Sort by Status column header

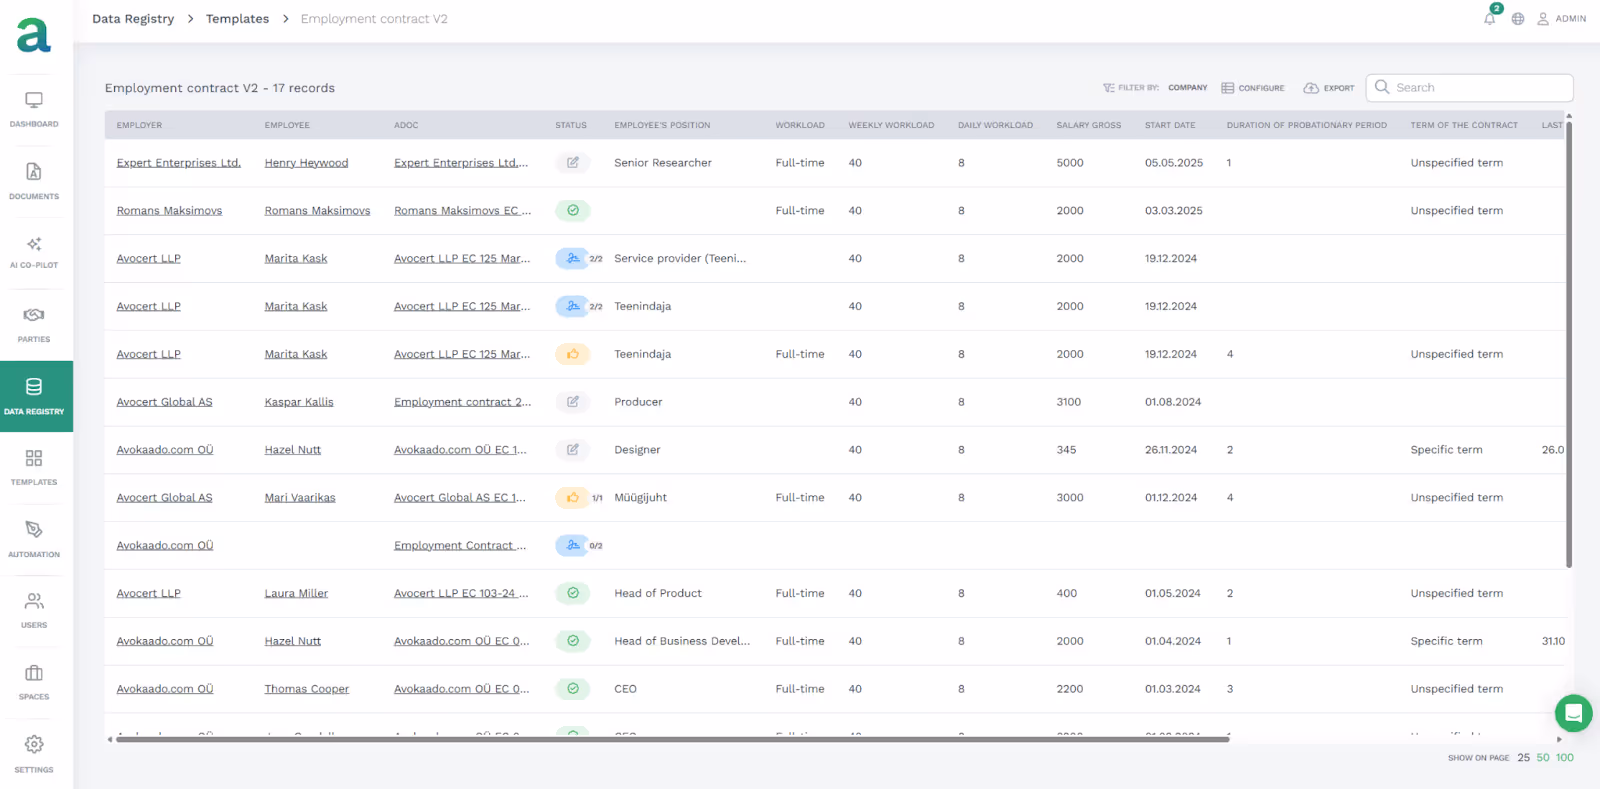571,125
